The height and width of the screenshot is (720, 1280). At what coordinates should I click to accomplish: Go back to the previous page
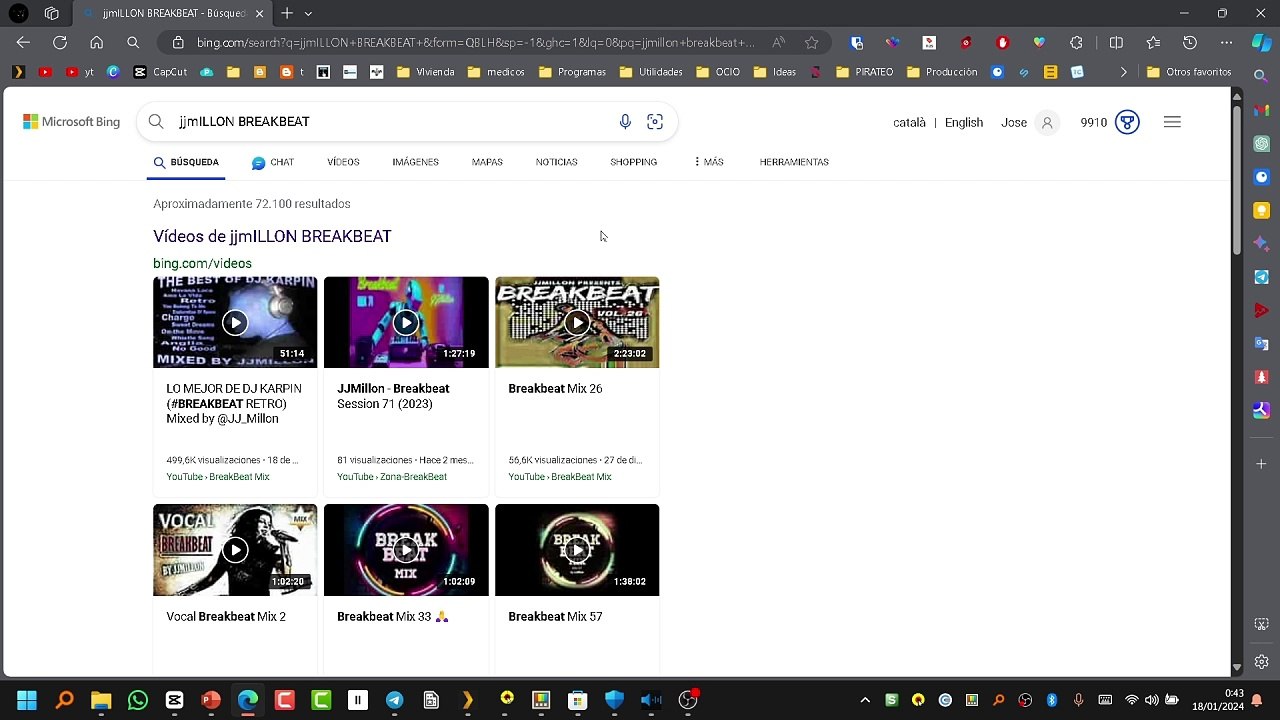[23, 43]
